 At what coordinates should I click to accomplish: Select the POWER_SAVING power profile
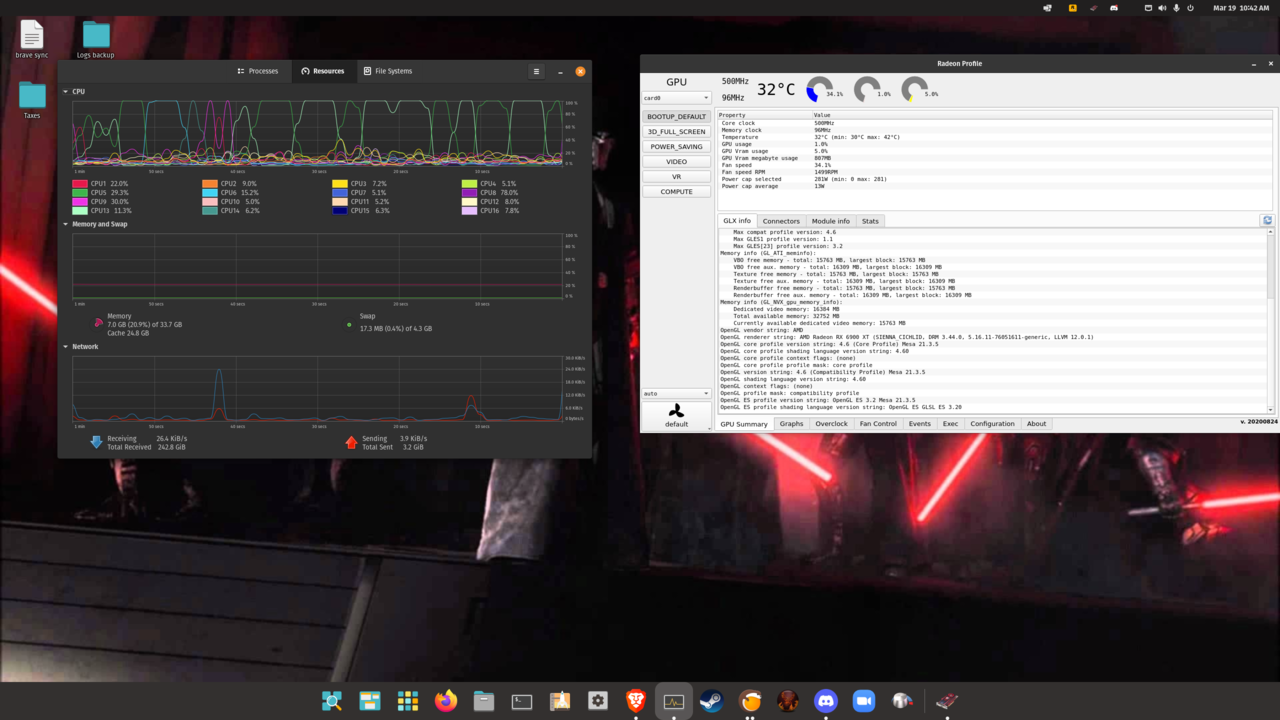coord(677,147)
